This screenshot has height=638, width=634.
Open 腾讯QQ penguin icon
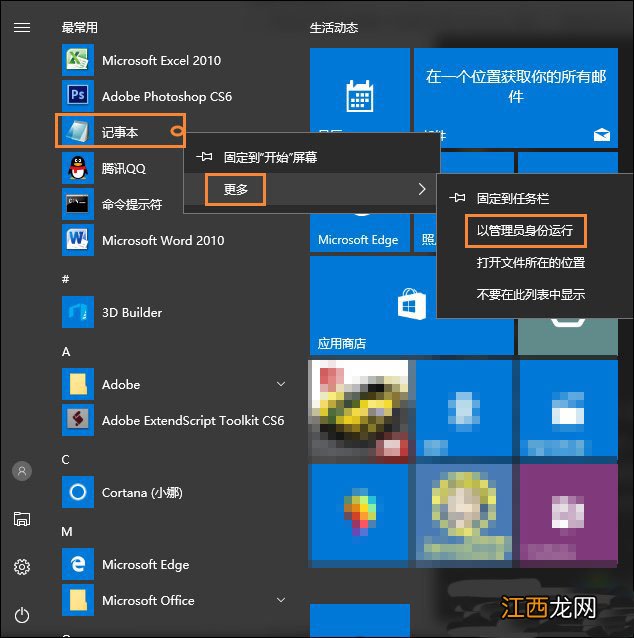(78, 168)
